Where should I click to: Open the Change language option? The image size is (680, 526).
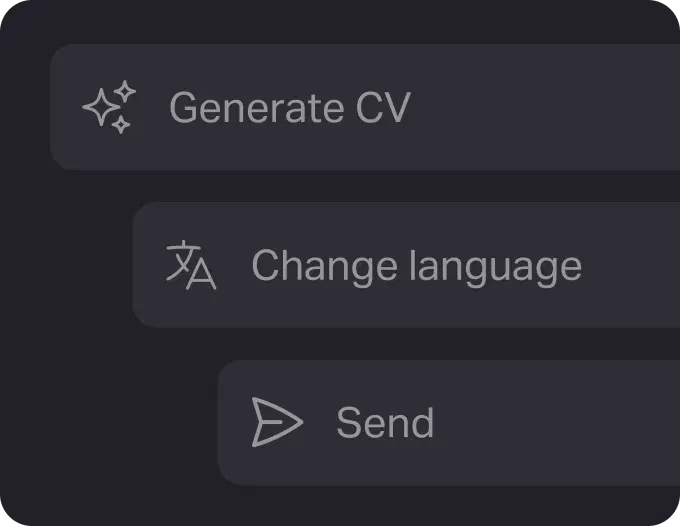click(x=416, y=266)
